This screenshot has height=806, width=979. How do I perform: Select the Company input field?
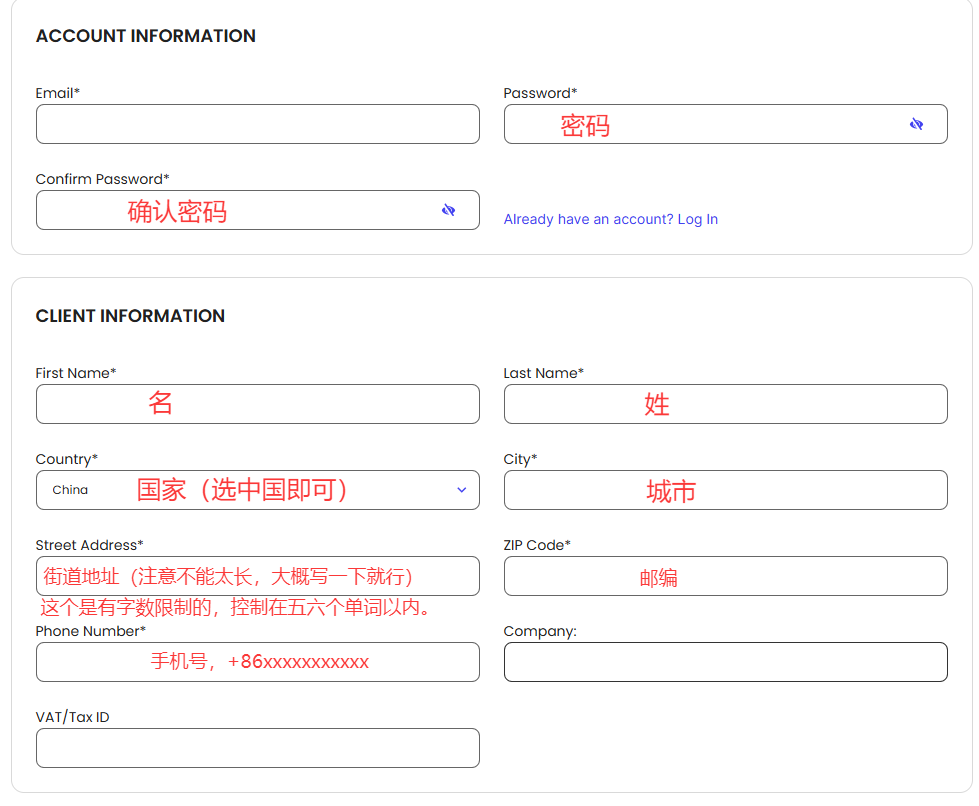(726, 662)
